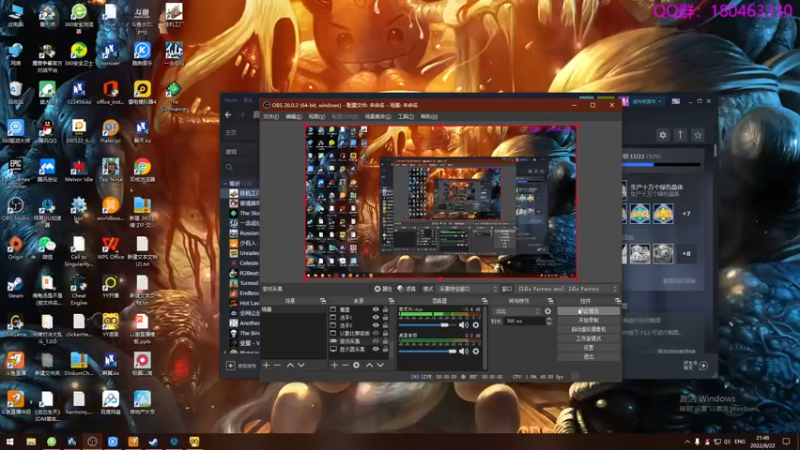Mute the first mixer channel speaker
800x450 pixels.
click(463, 325)
